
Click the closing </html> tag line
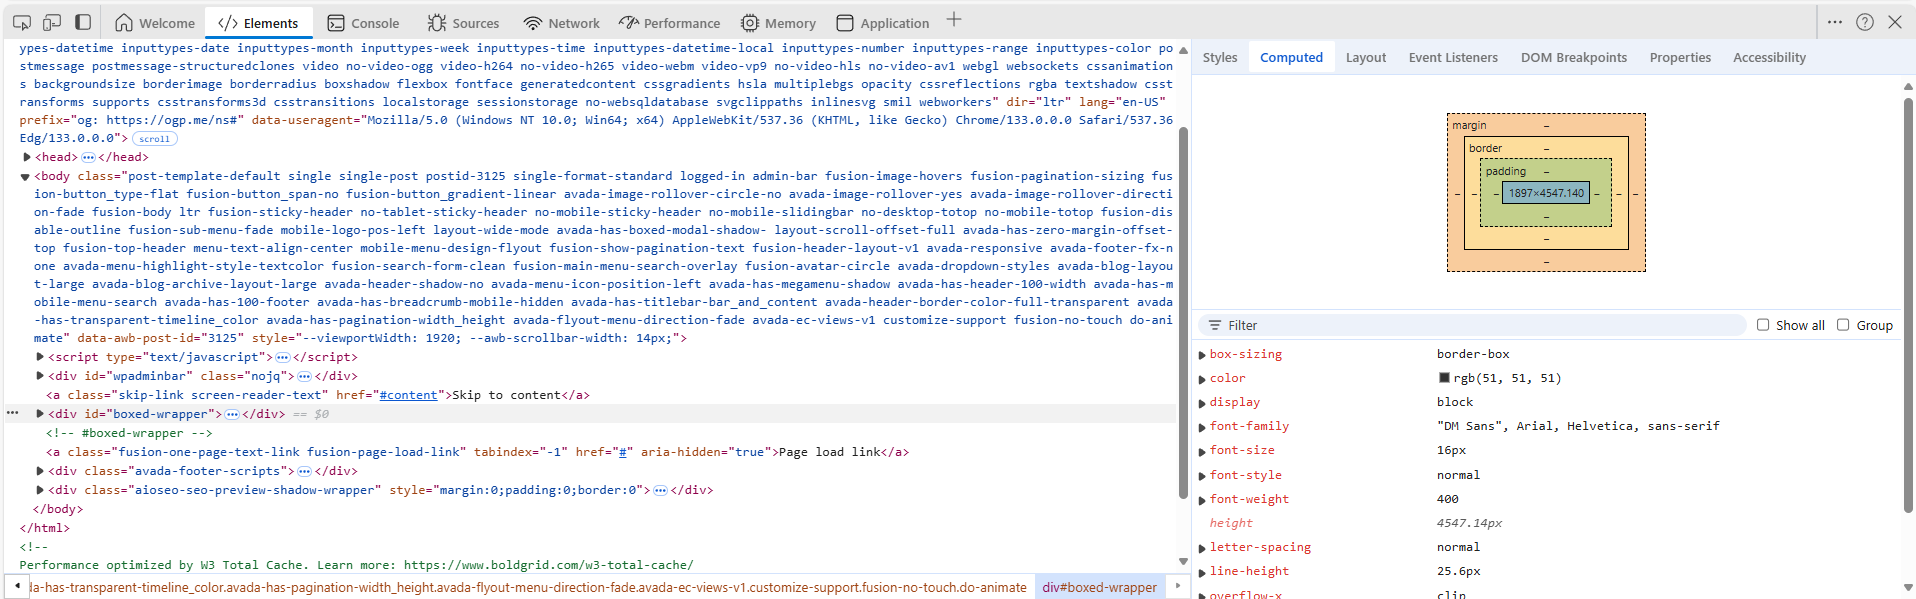(45, 528)
